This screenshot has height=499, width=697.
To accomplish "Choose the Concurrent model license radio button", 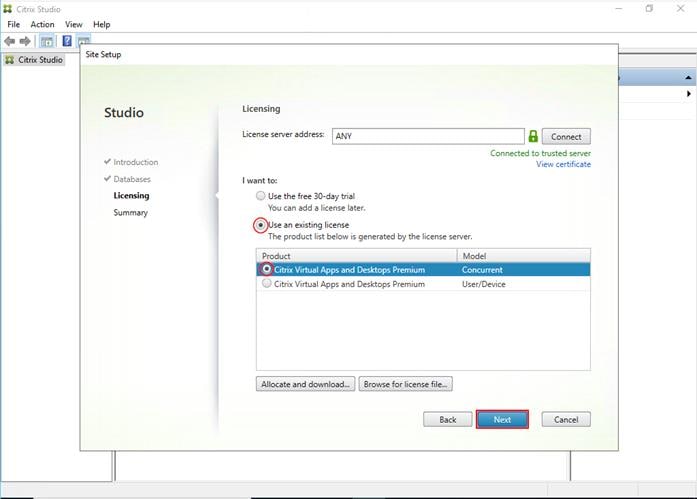I will click(x=266, y=269).
